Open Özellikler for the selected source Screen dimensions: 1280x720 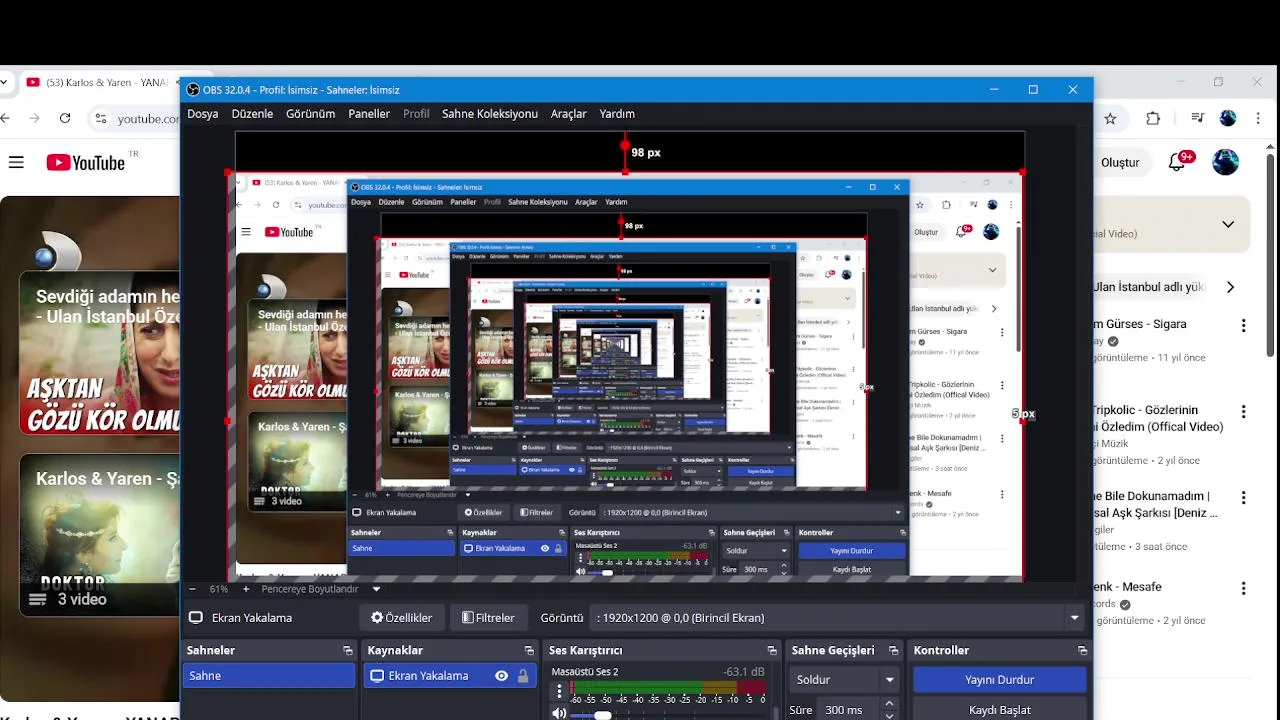(402, 618)
